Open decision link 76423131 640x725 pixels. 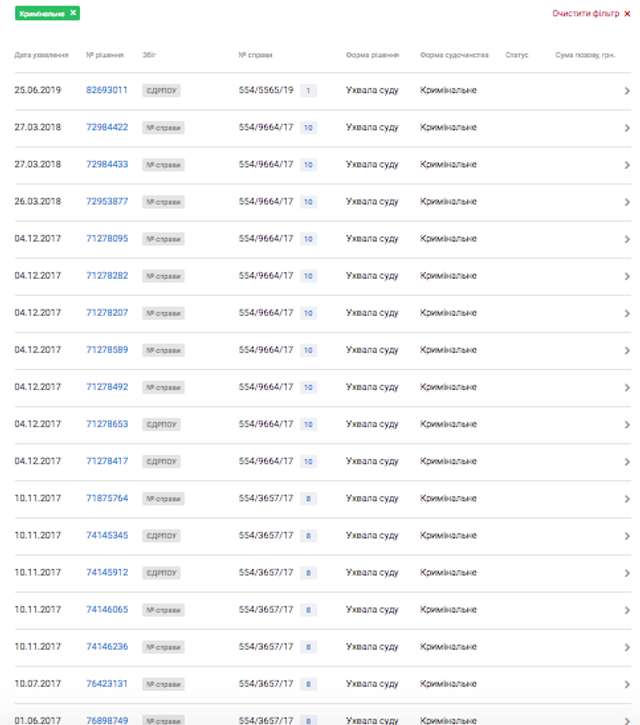tap(106, 684)
